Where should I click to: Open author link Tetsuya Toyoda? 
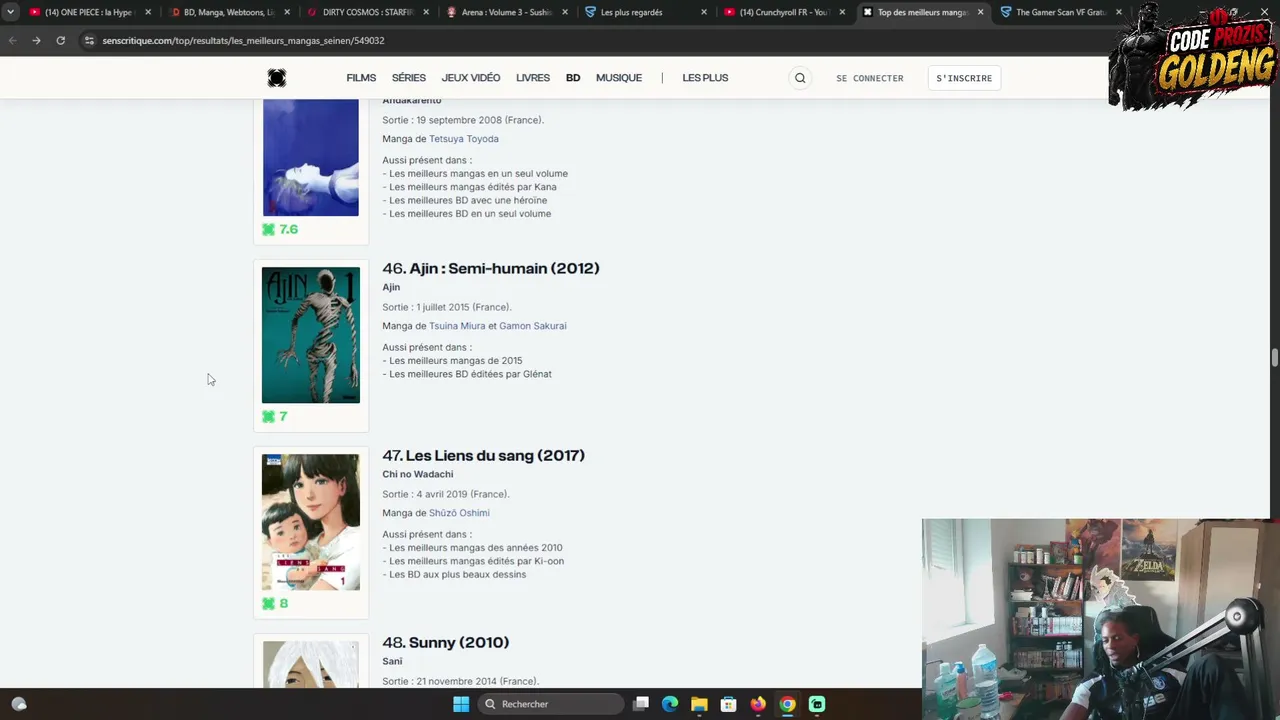464,139
